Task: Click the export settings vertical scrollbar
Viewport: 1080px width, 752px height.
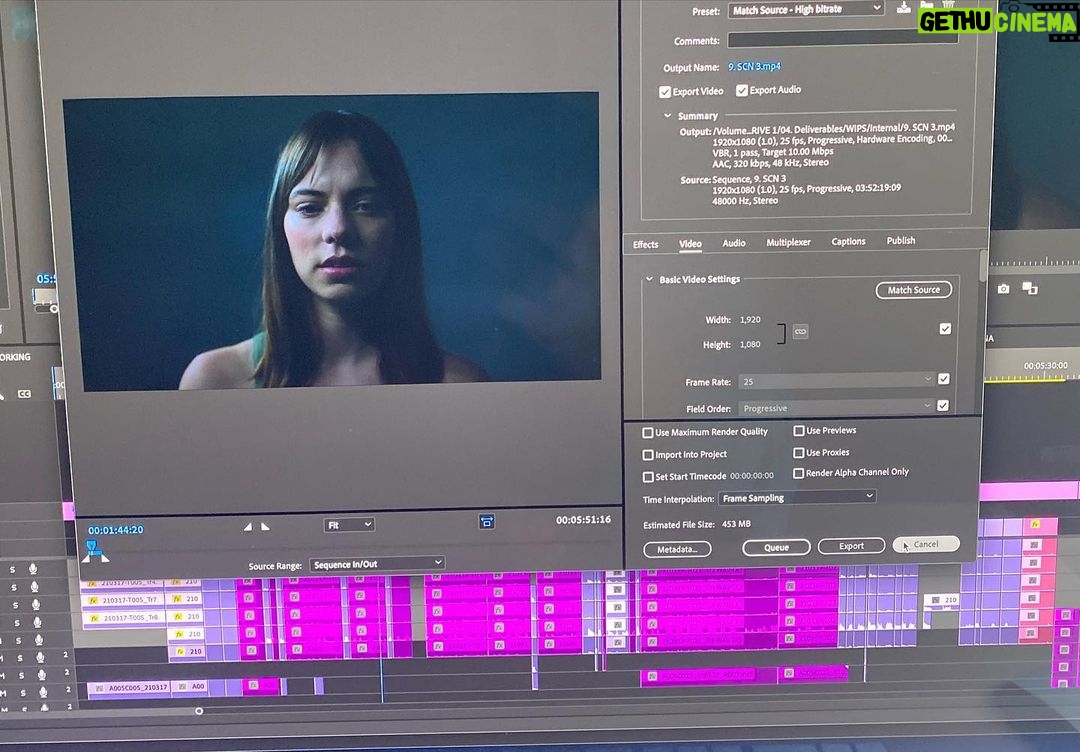Action: (x=983, y=267)
